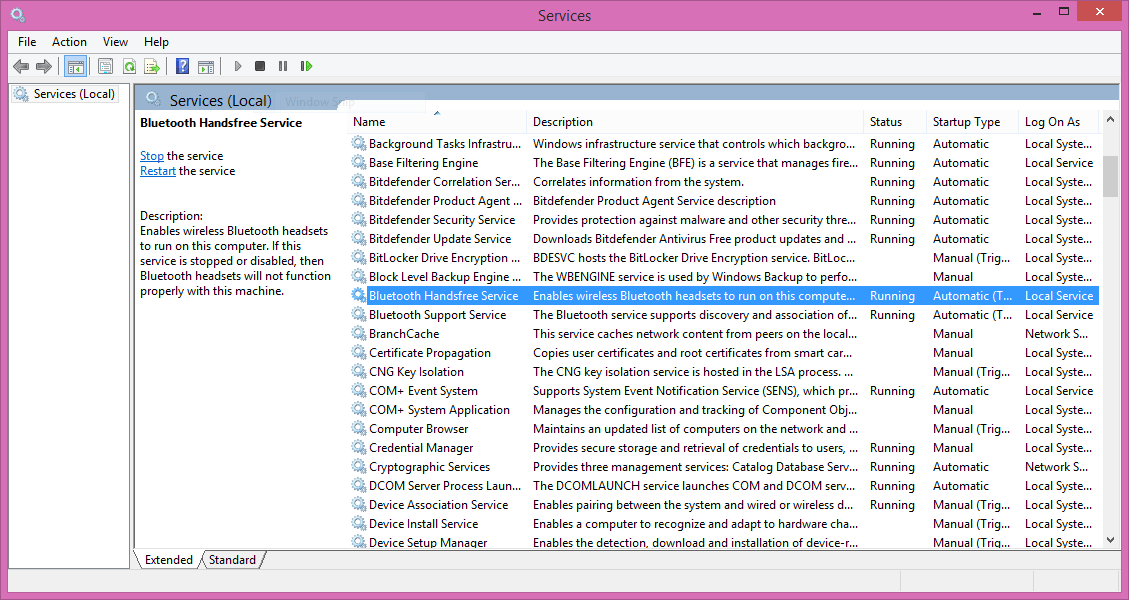Screen dimensions: 1129x600
Task: Click gear icon of Cryptographic Services
Action: [358, 467]
